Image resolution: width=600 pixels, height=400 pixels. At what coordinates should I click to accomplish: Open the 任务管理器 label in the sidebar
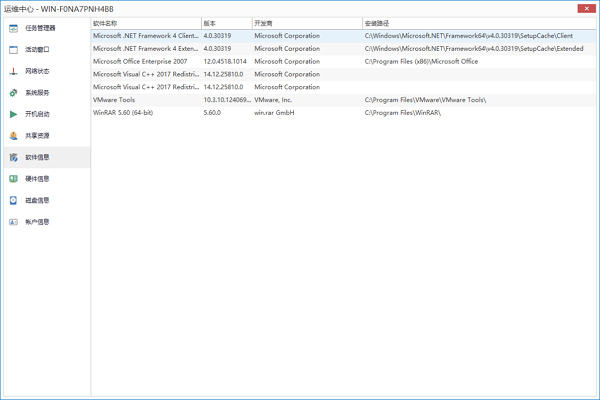click(x=40, y=28)
